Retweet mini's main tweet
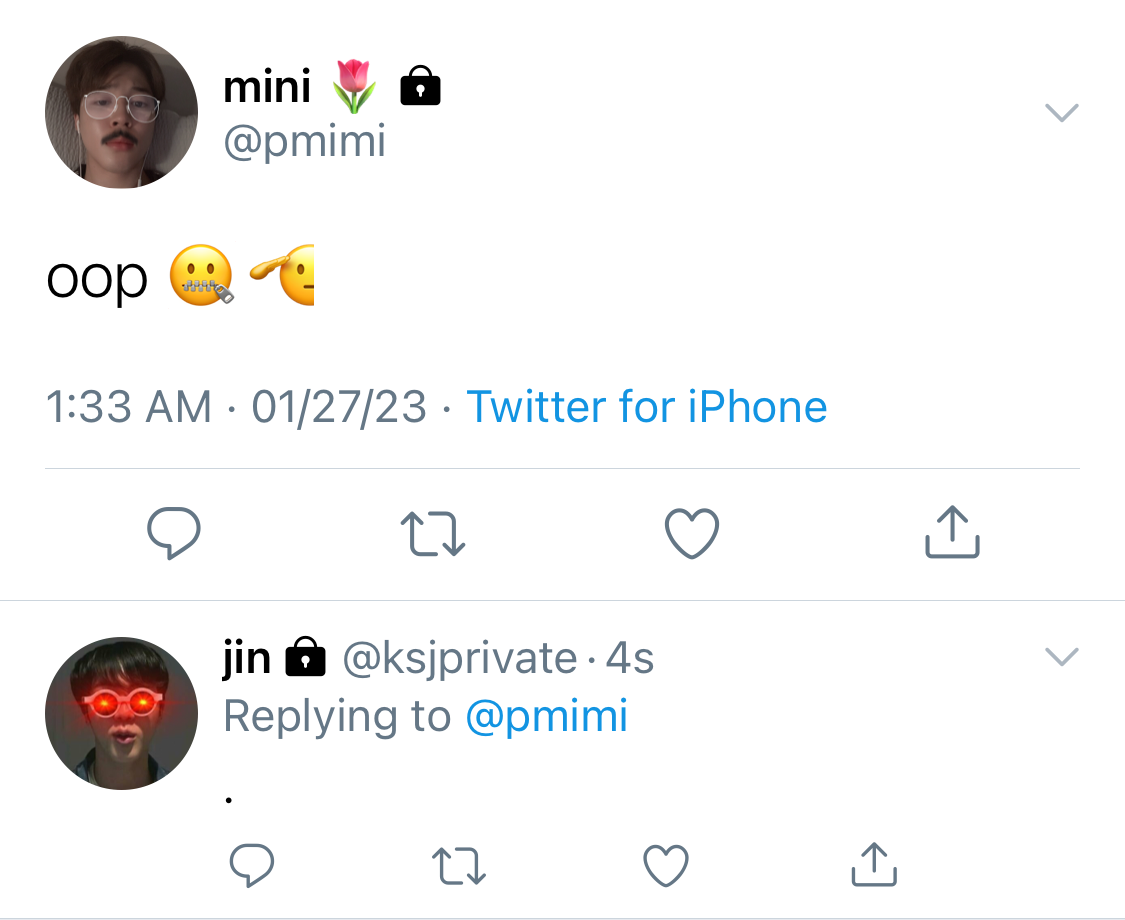This screenshot has width=1125, height=920. pos(433,533)
